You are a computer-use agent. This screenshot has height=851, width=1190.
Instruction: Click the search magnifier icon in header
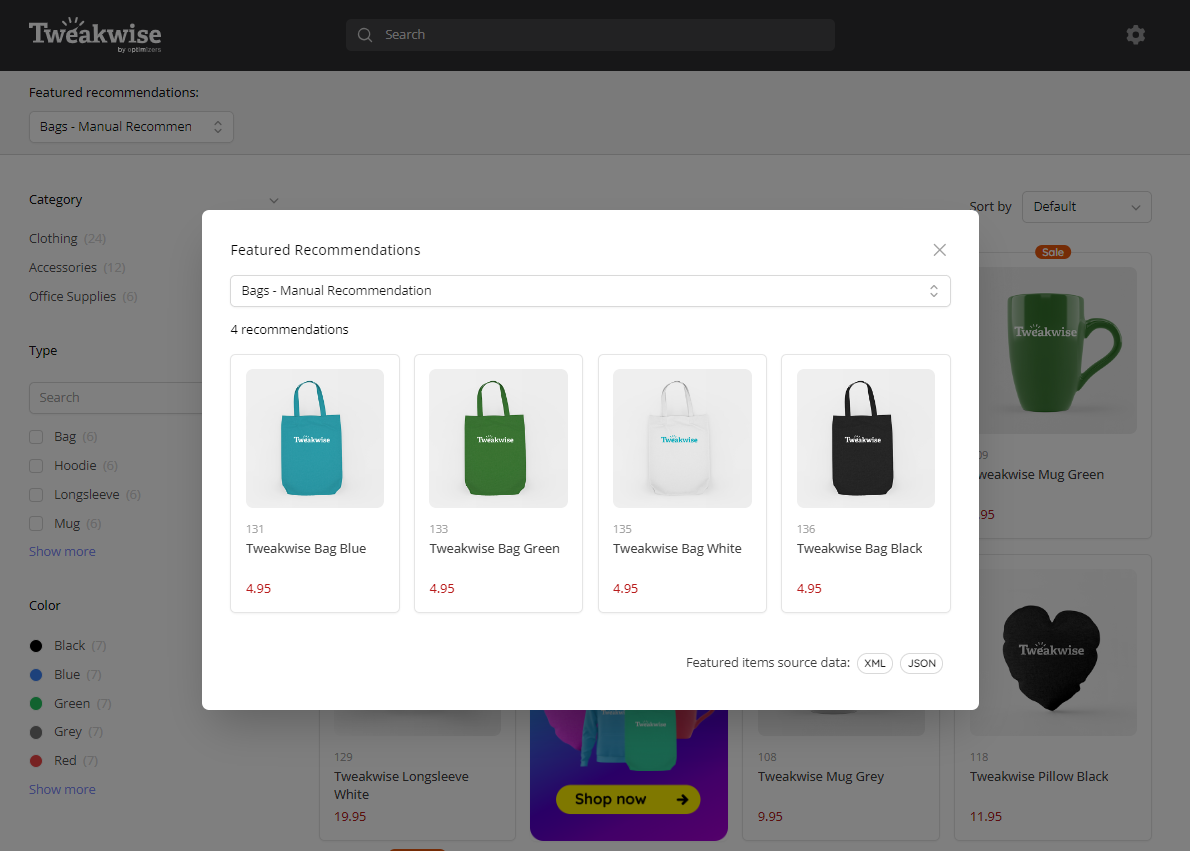click(365, 35)
